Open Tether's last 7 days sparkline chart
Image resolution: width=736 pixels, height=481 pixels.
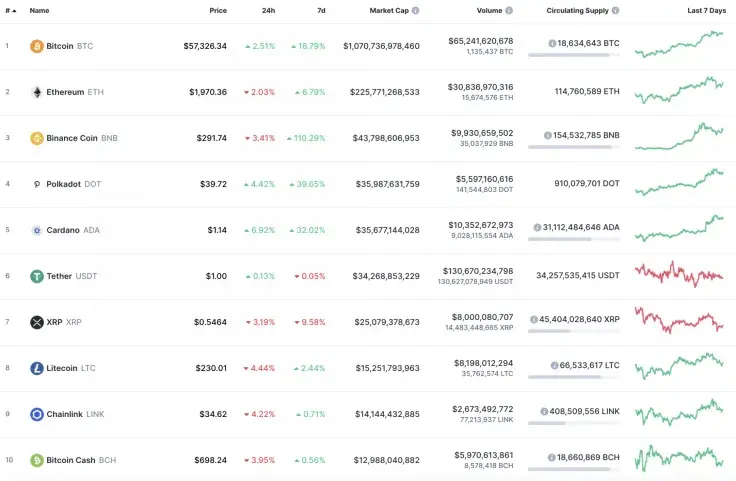coord(678,274)
